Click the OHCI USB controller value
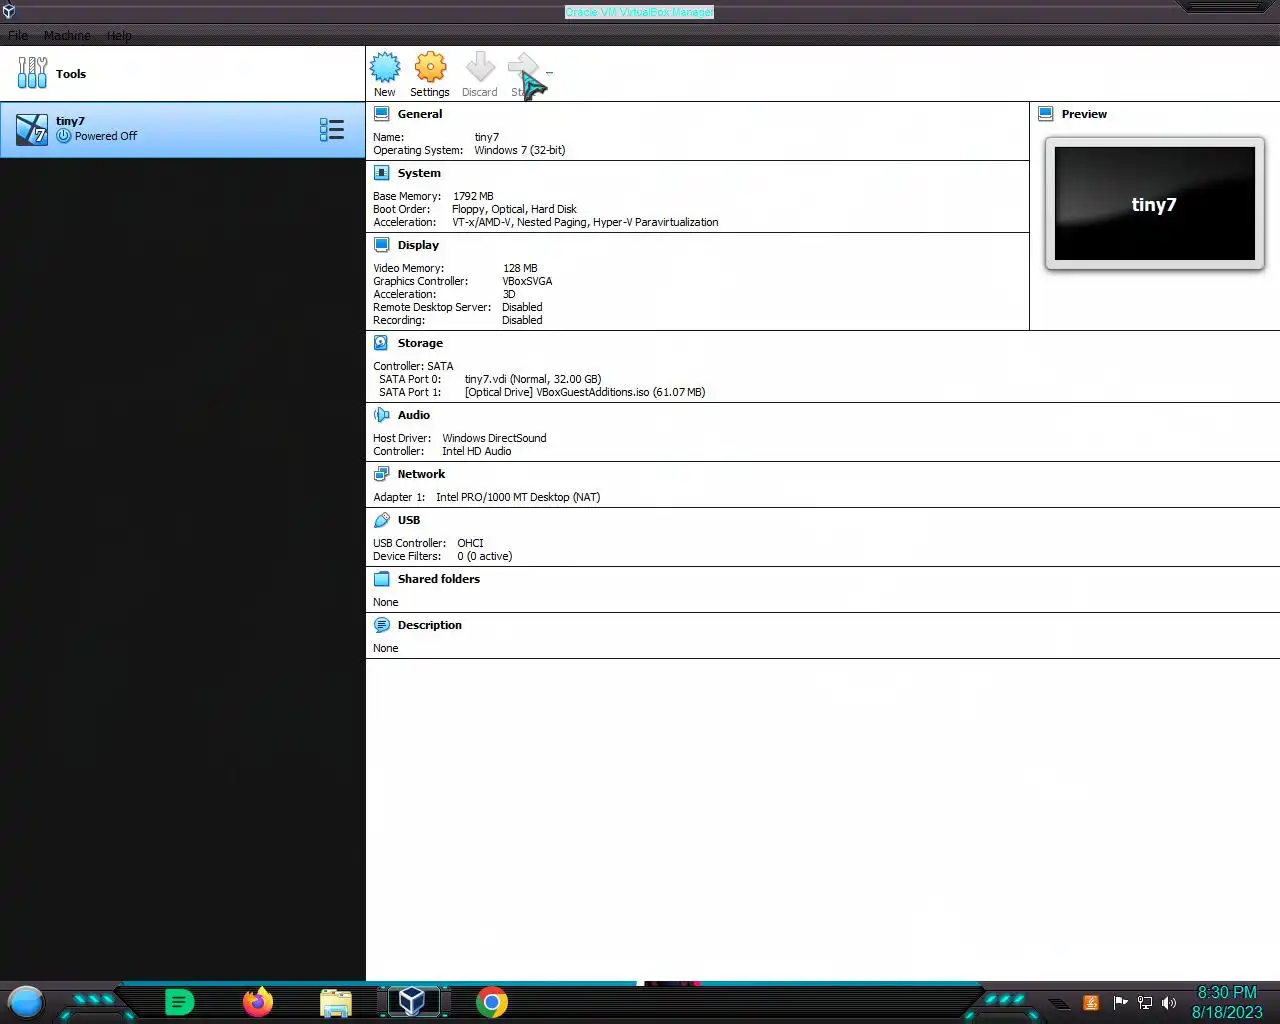The image size is (1280, 1024). pyautogui.click(x=470, y=543)
